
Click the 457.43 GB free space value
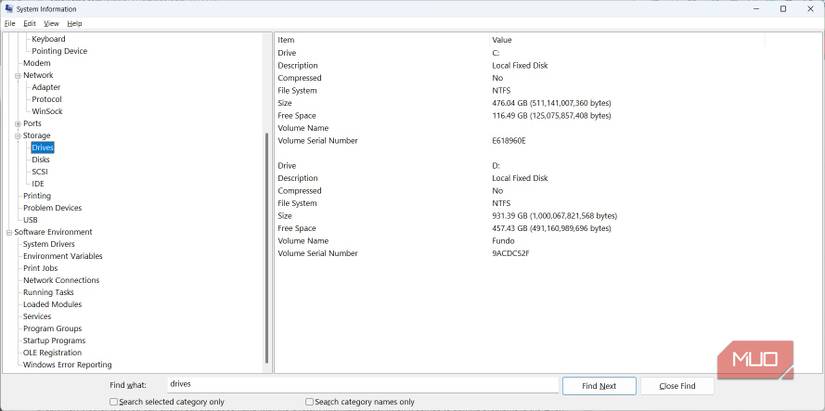point(551,228)
